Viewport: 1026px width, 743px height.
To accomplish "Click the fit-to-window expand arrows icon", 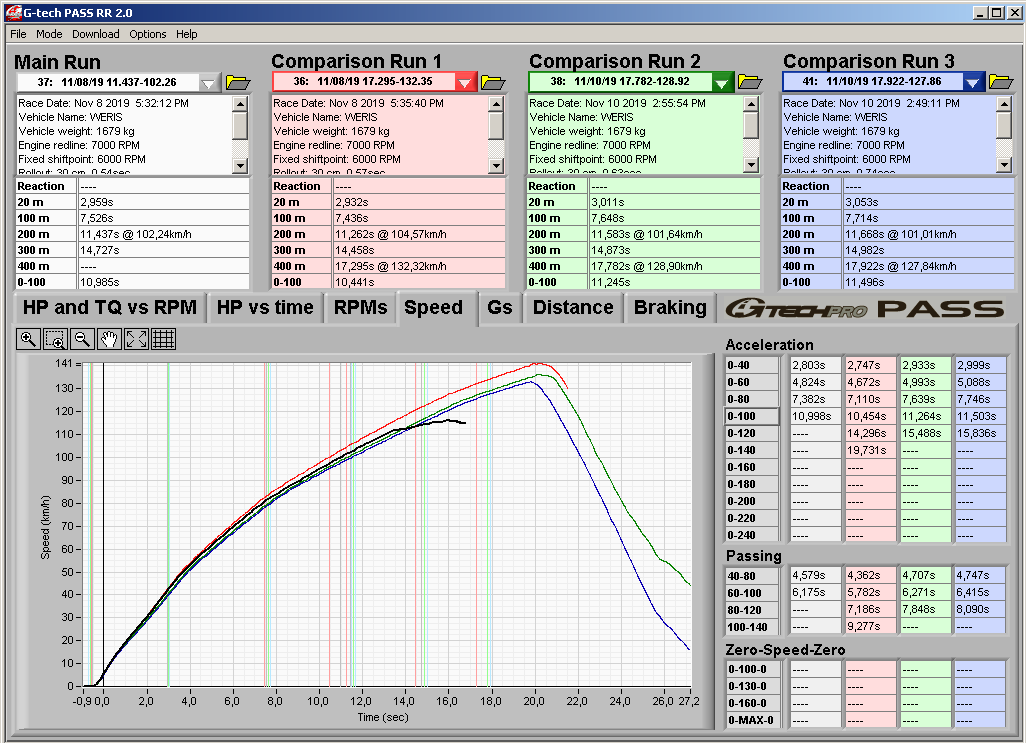I will (x=137, y=339).
